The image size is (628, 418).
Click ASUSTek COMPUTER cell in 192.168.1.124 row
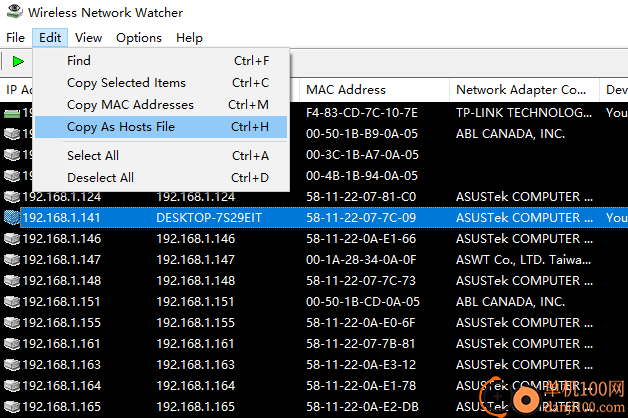pyautogui.click(x=524, y=197)
